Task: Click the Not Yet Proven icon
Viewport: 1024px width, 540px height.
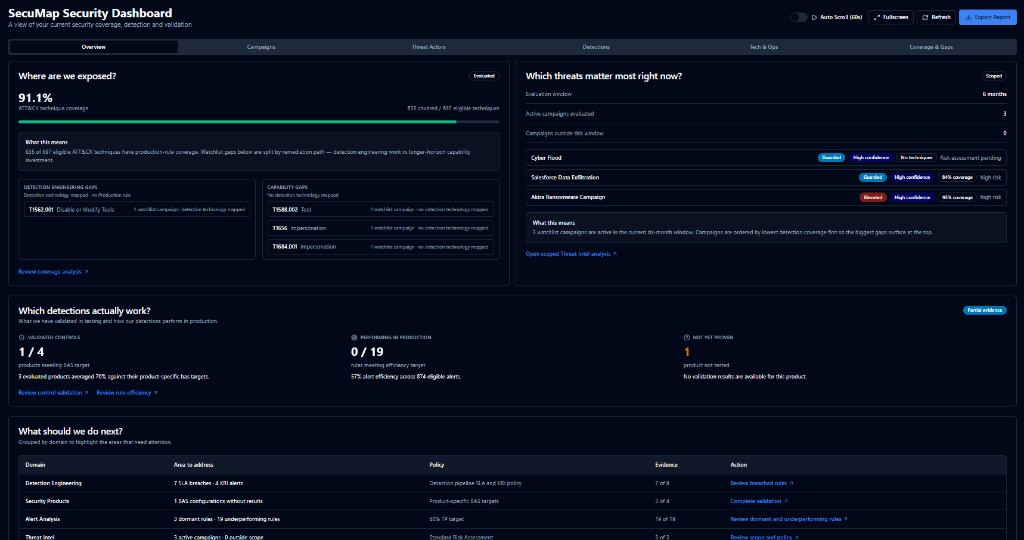Action: [686, 338]
